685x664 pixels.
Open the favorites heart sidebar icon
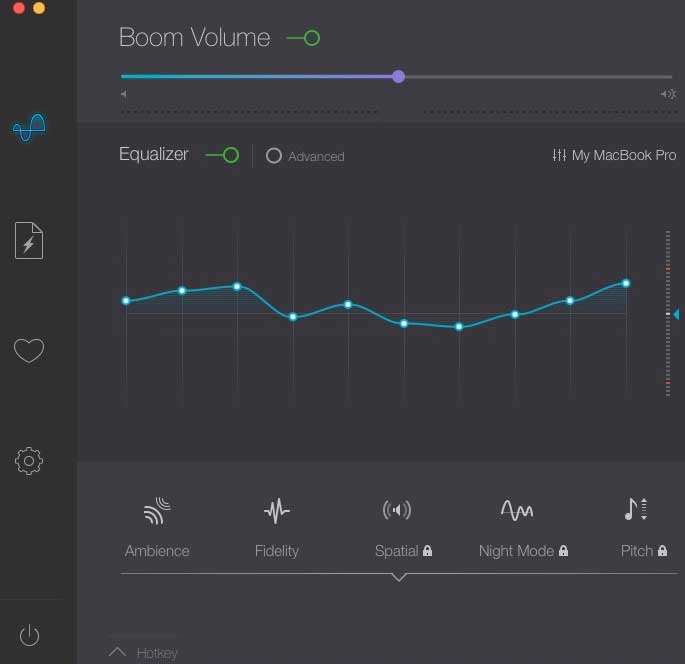click(x=29, y=350)
